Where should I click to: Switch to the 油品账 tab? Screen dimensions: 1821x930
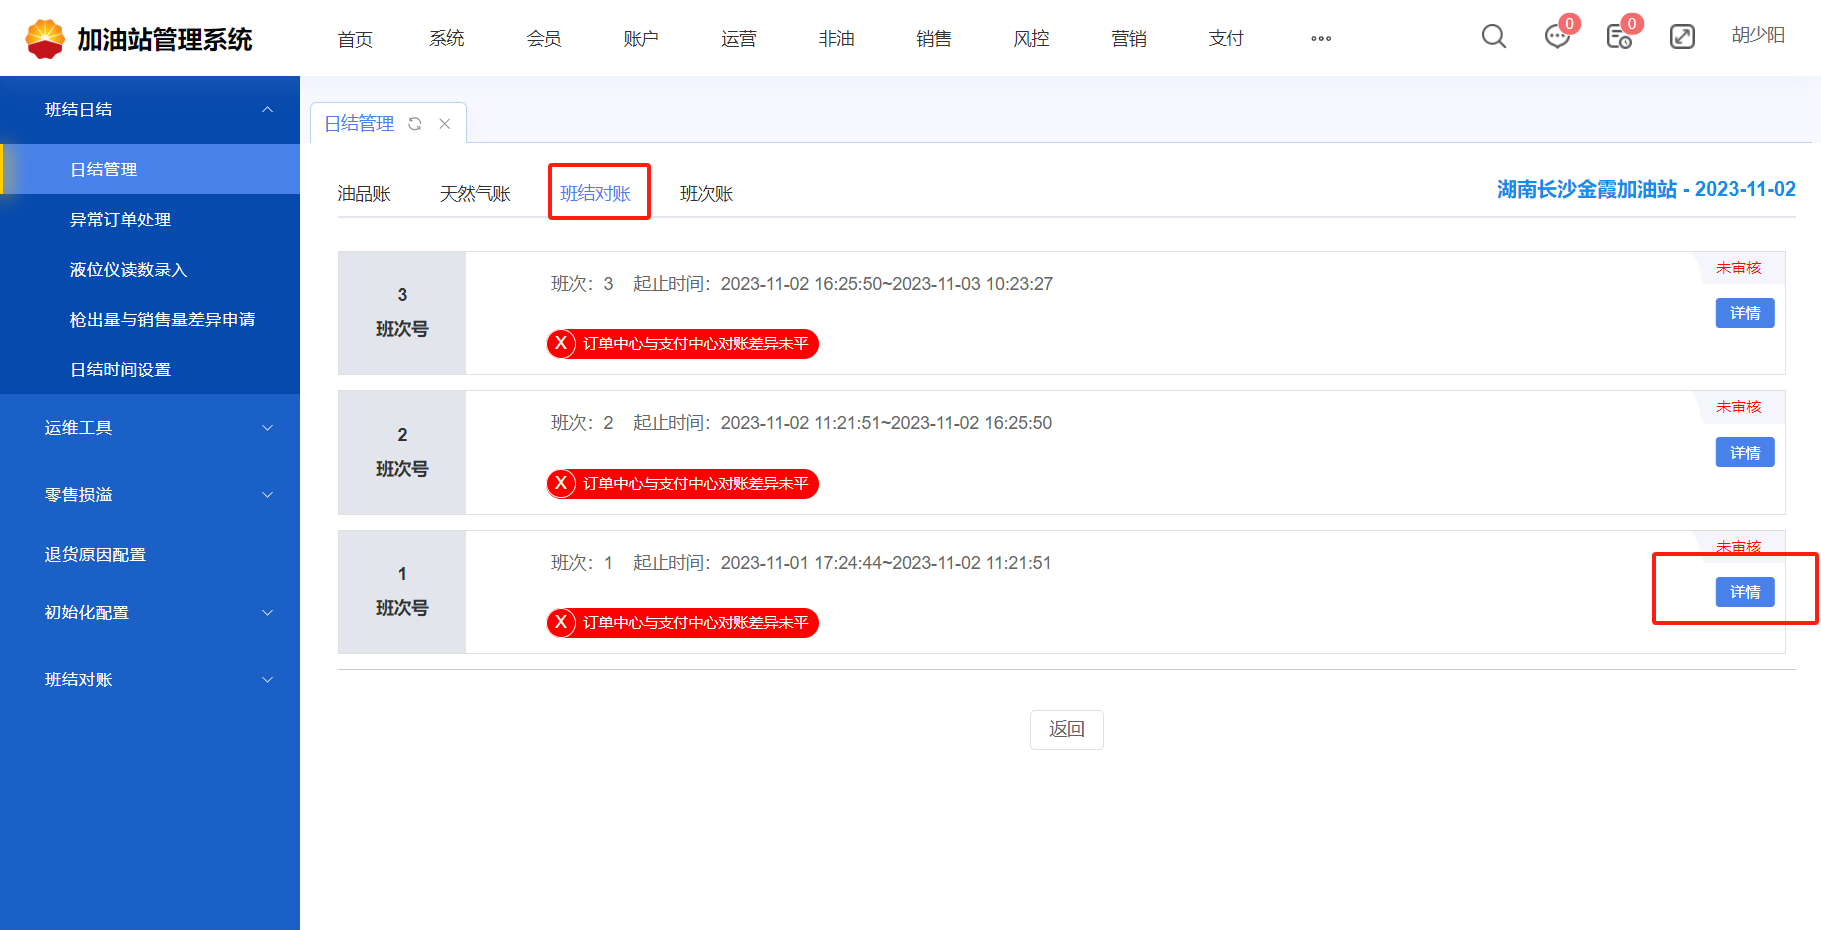click(364, 194)
